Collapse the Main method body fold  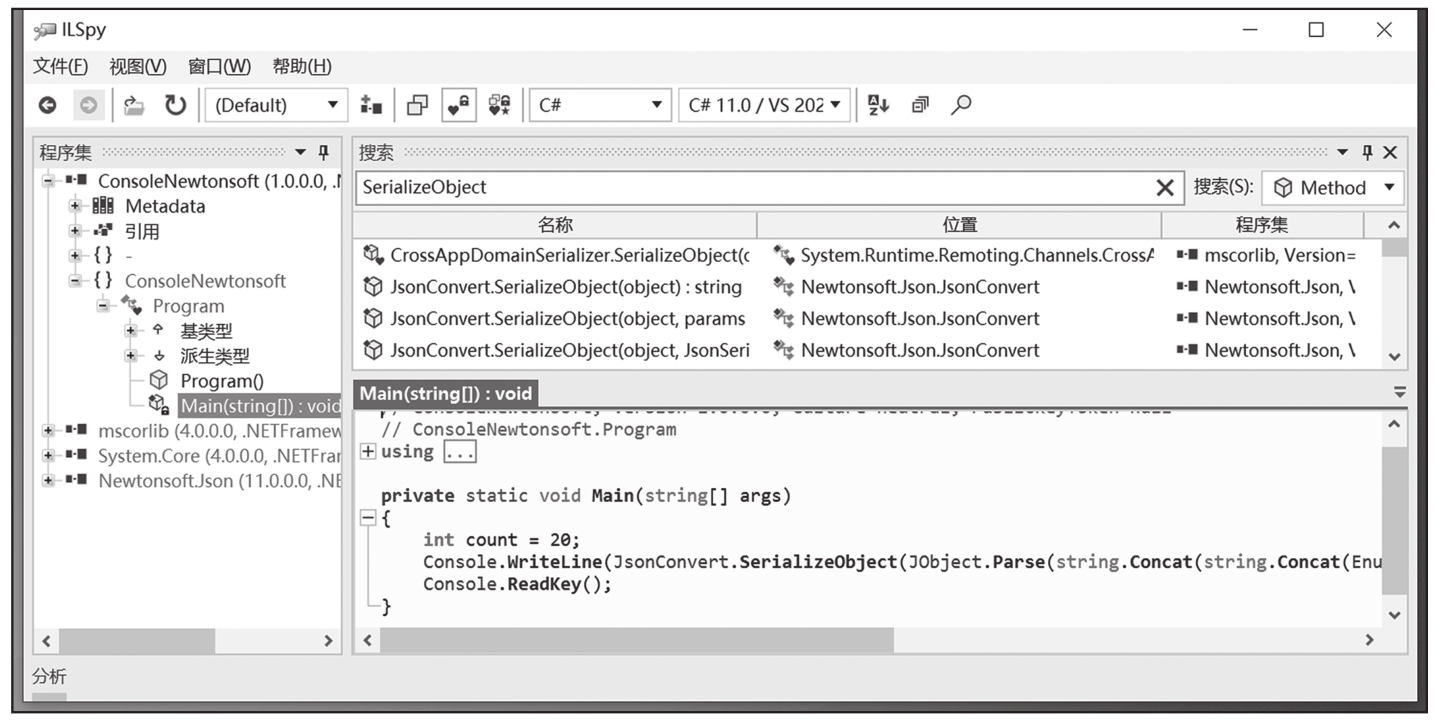tap(368, 518)
